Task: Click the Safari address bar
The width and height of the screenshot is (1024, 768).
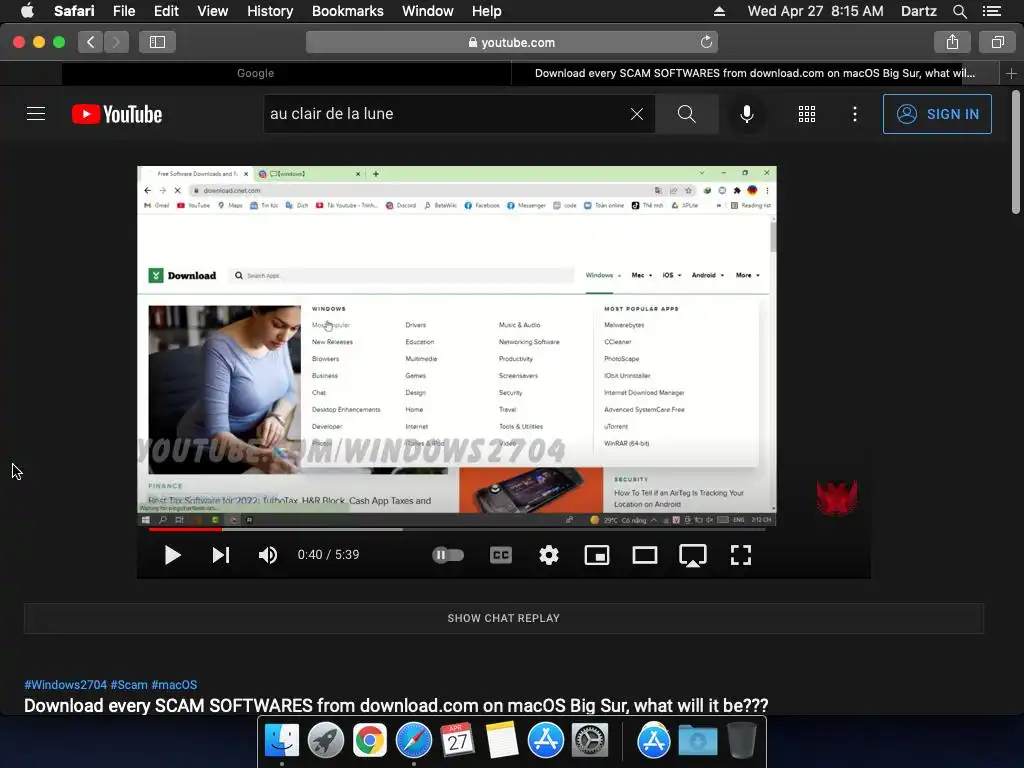Action: [511, 42]
